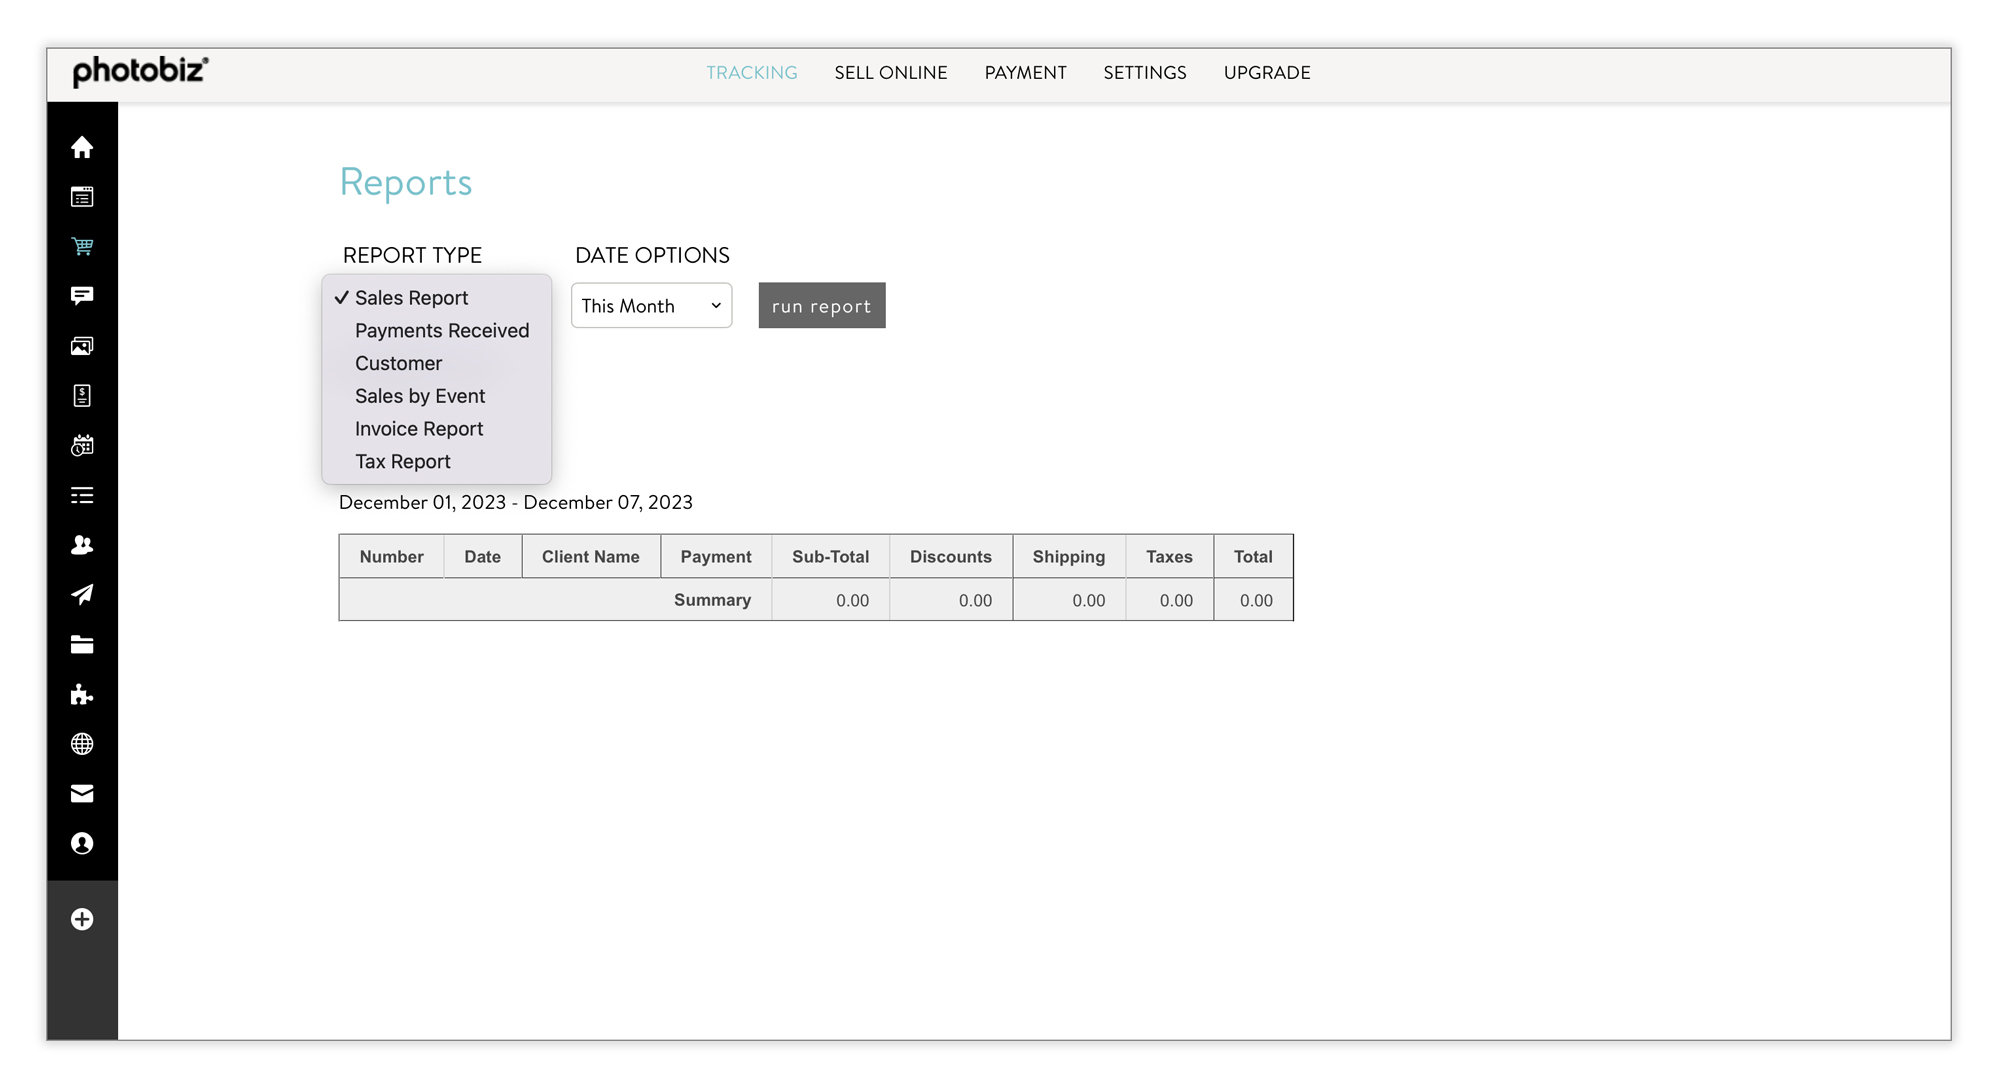Screen dimensions: 2000x1091
Task: Click the photobiz logo
Action: [x=140, y=72]
